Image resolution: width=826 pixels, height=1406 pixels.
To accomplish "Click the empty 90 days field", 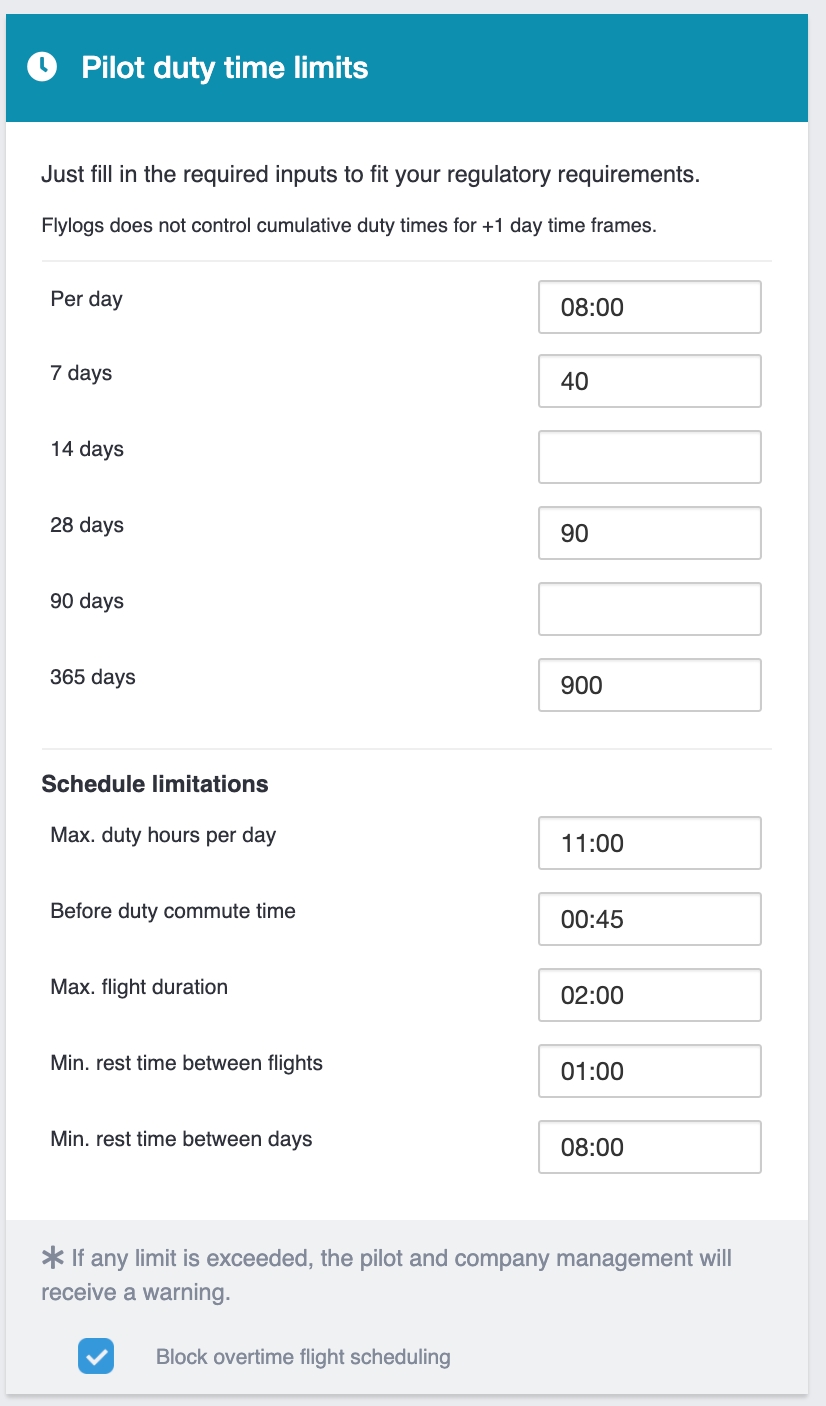I will coord(649,609).
